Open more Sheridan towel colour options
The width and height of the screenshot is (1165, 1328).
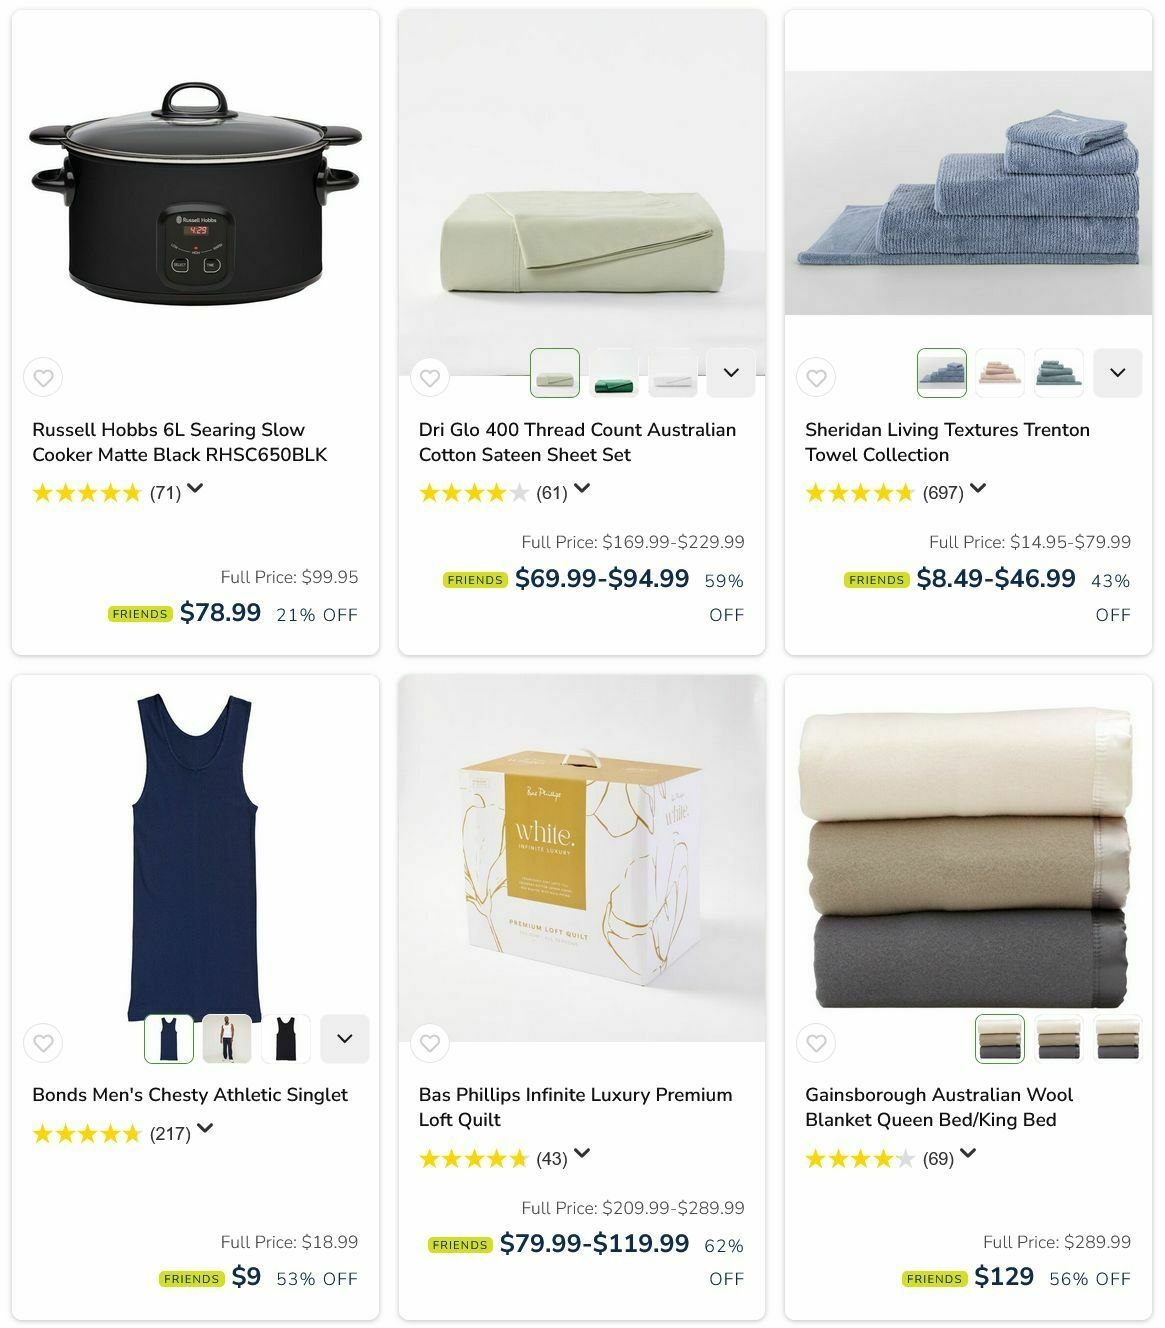1118,373
